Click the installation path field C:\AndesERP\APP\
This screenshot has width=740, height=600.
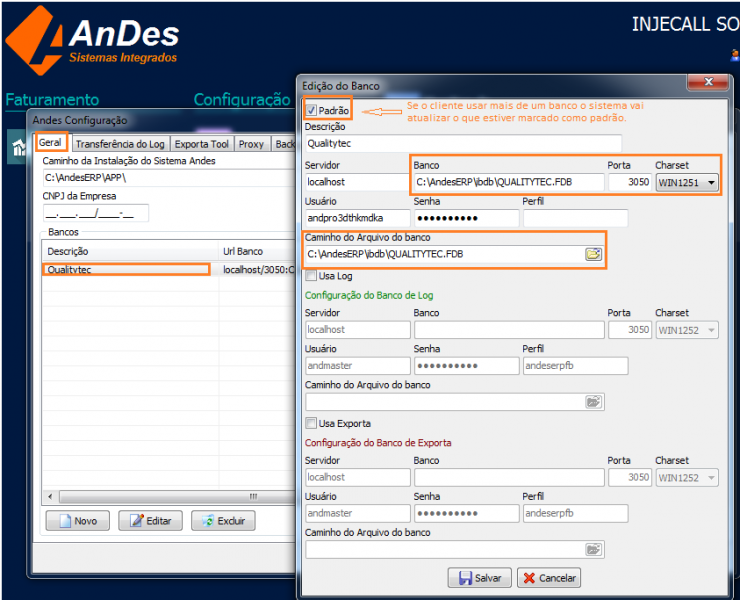click(x=169, y=178)
